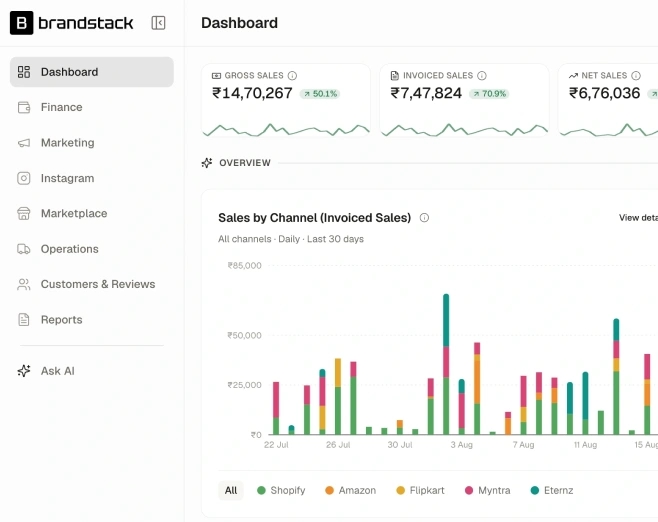Image resolution: width=658 pixels, height=522 pixels.
Task: Click the 7 Aug date label
Action: pyautogui.click(x=523, y=445)
